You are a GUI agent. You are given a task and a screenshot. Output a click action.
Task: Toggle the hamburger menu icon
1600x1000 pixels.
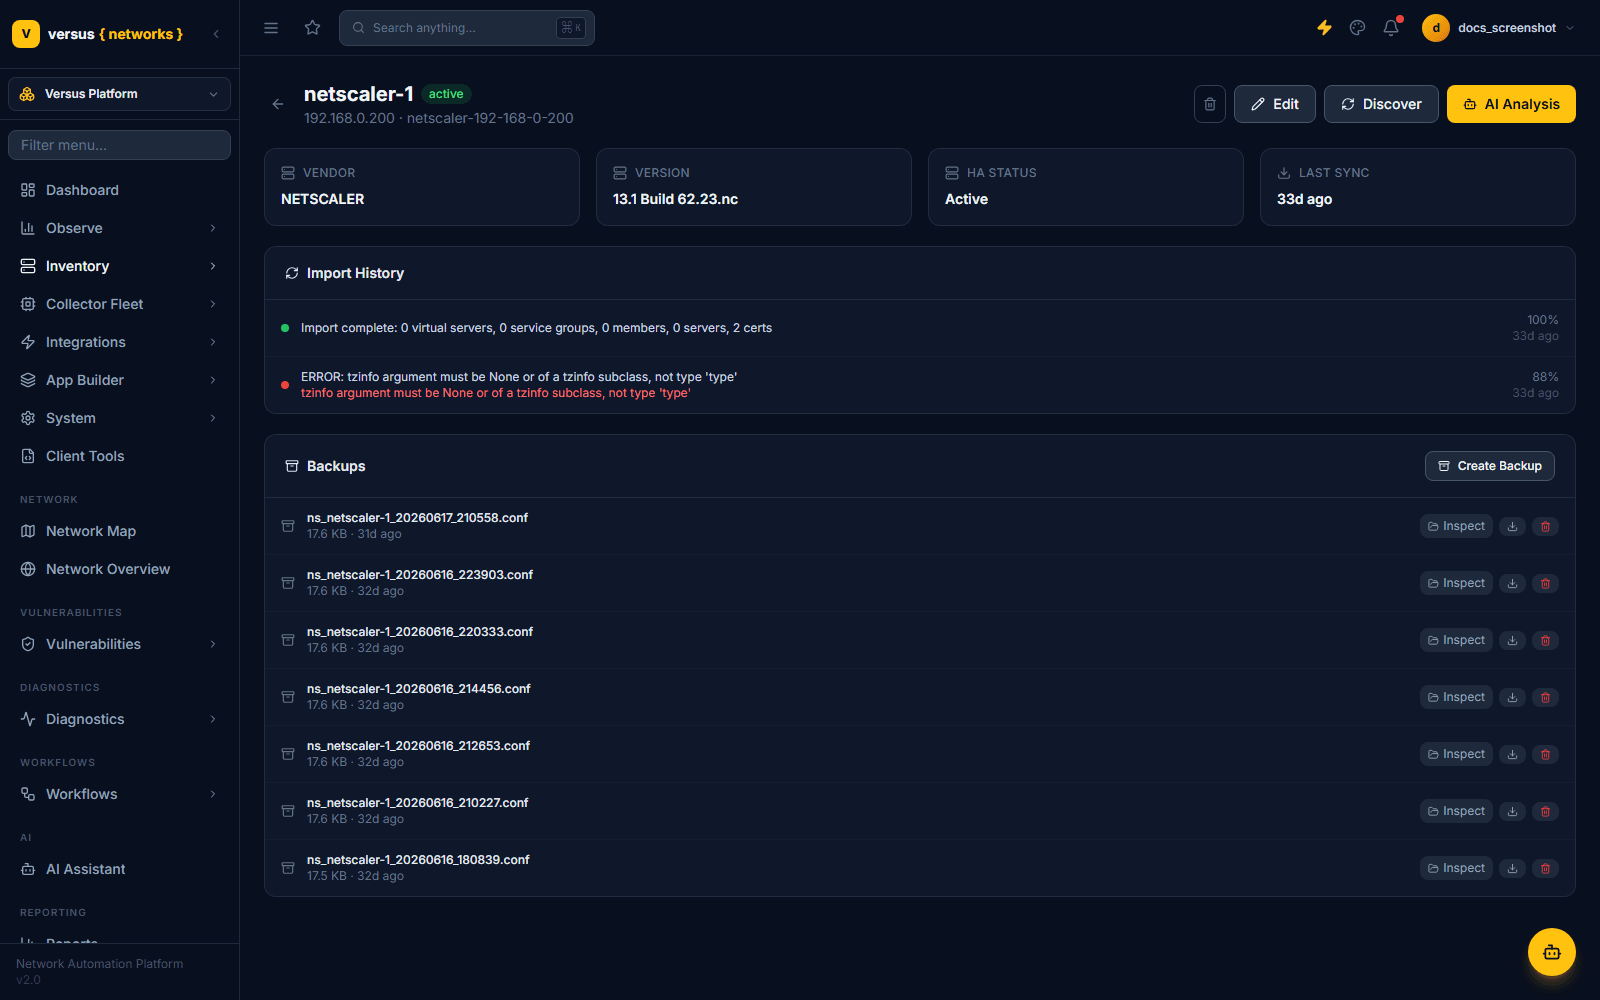[271, 28]
